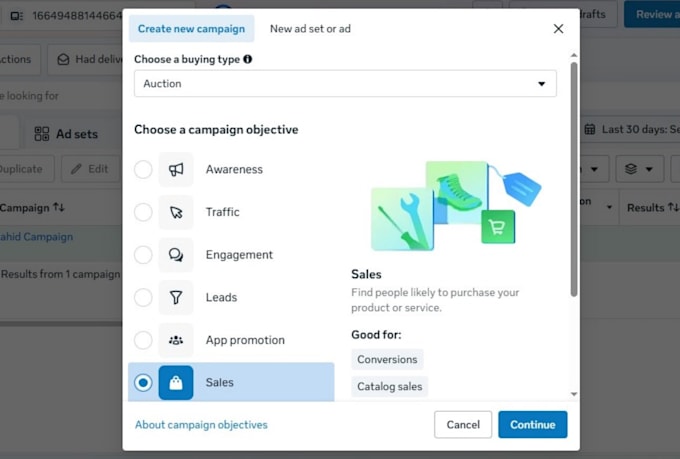Click the Cancel button
The width and height of the screenshot is (680, 459).
point(463,424)
